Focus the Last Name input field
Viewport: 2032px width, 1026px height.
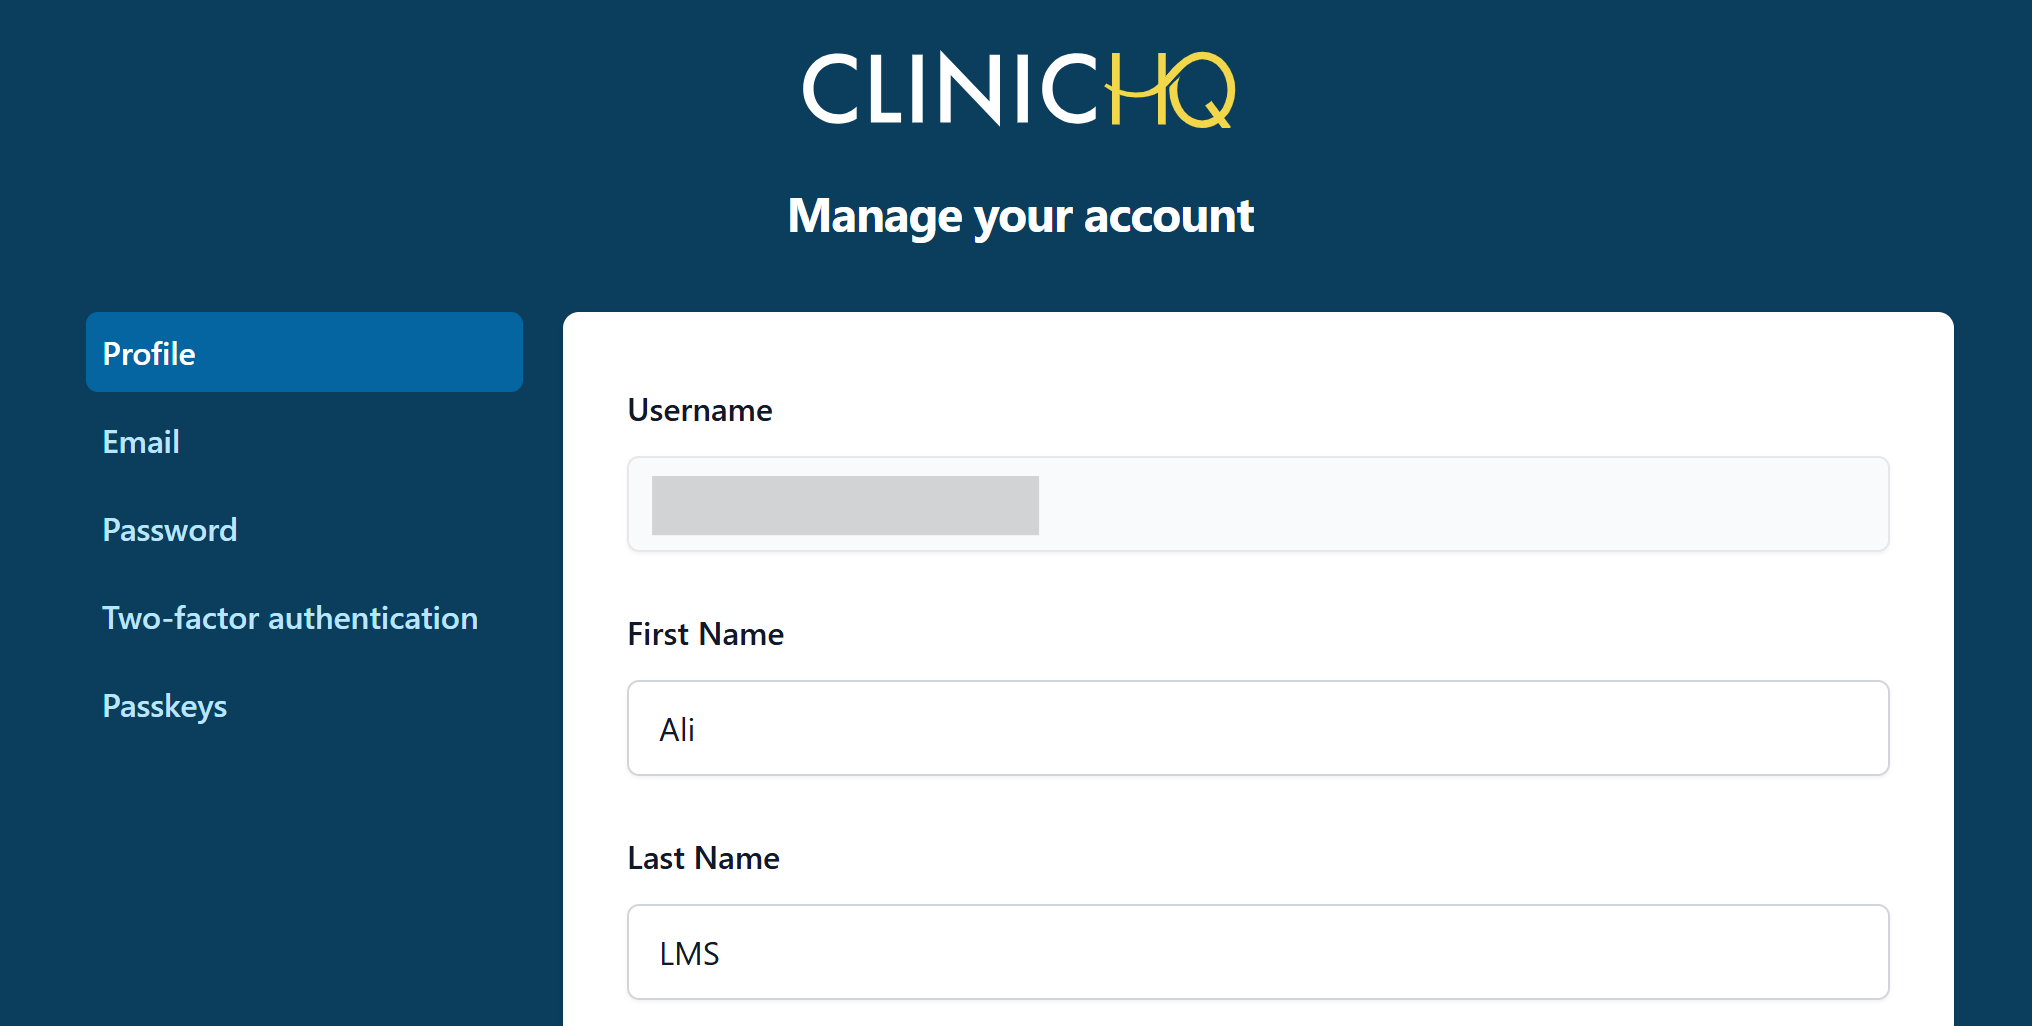1257,952
